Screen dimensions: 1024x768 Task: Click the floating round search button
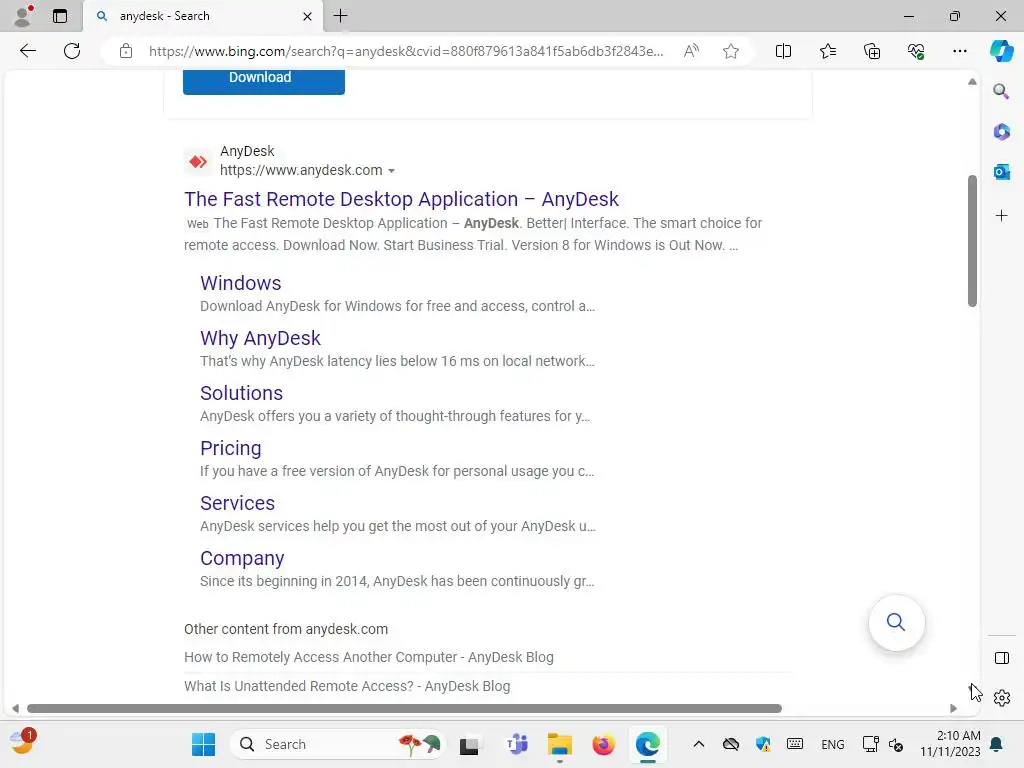click(x=896, y=622)
